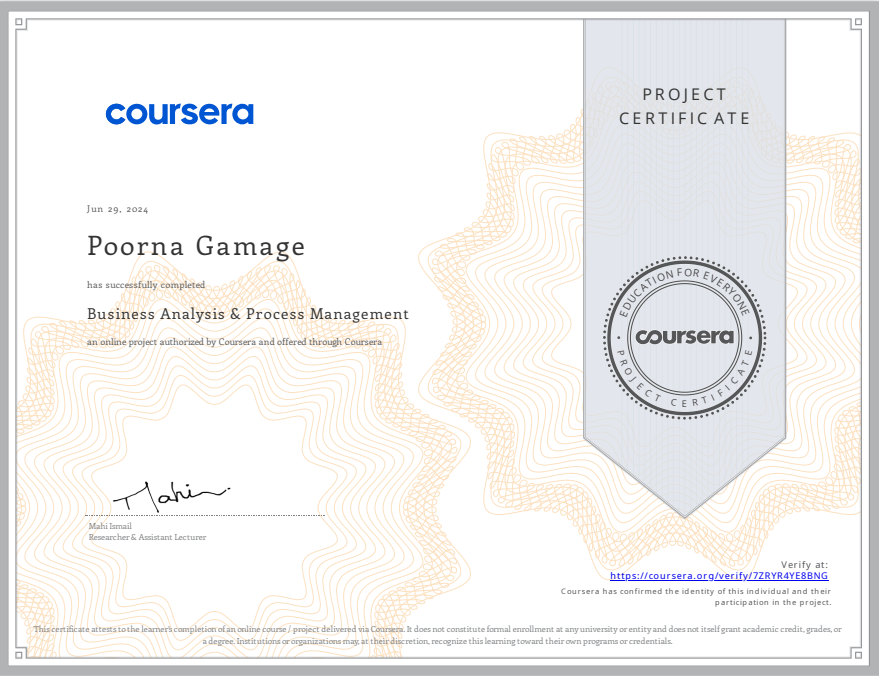879x676 pixels.
Task: Click the date "Jun 29, 2024"
Action: click(117, 209)
